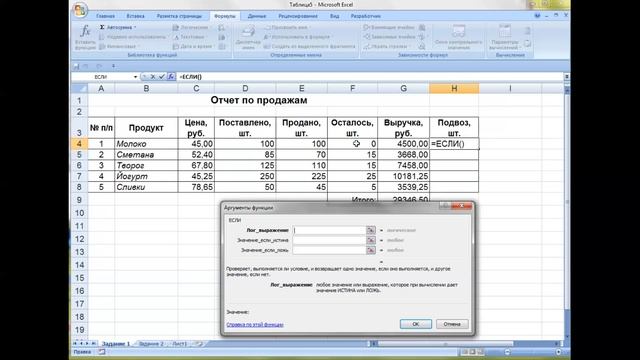Viewport: 640px width, 360px height.
Task: Click the fx icon in formula bar
Action: (x=171, y=77)
